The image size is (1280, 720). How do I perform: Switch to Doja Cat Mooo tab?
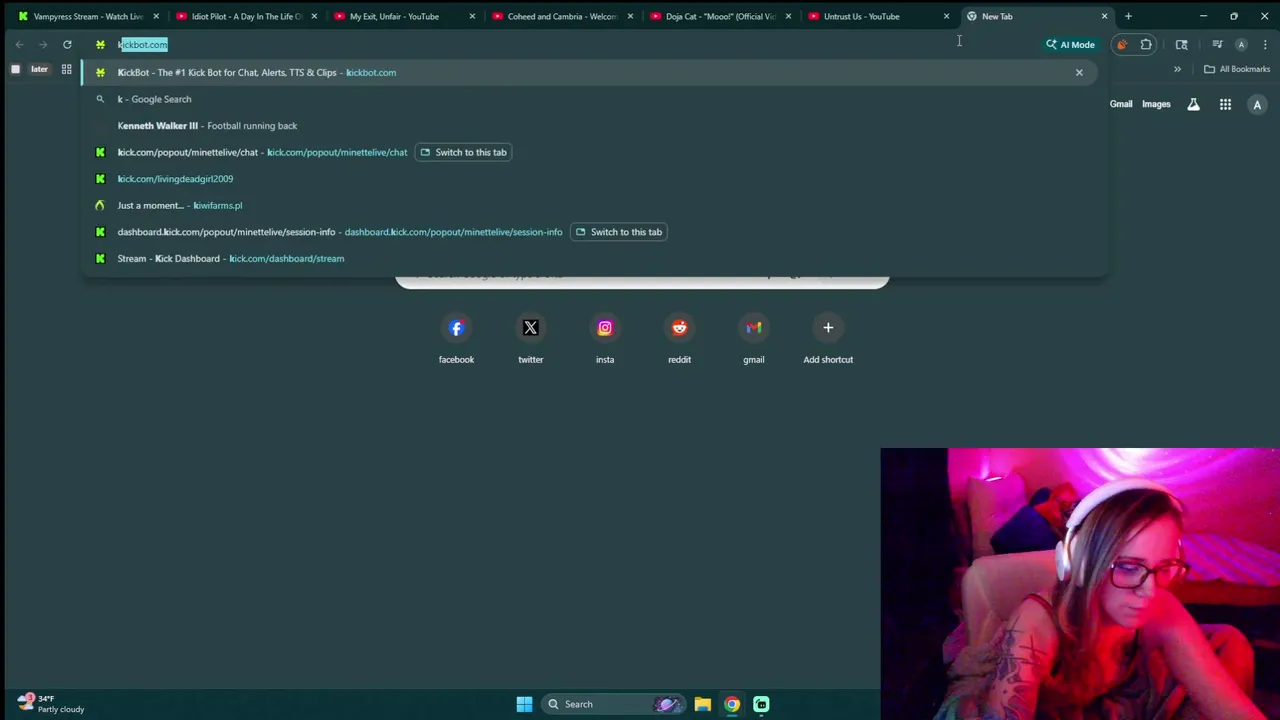coord(720,16)
